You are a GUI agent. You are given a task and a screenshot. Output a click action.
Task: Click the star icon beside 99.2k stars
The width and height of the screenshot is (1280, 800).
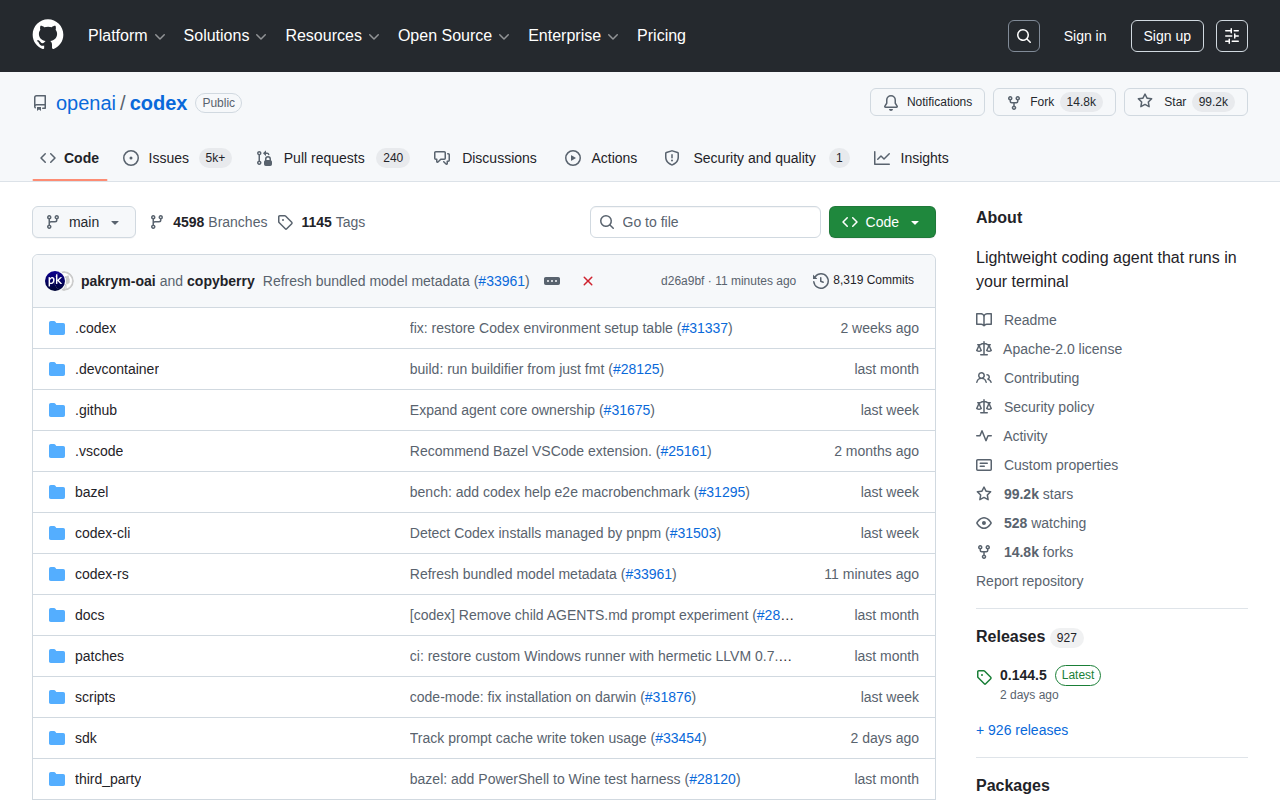tap(984, 494)
